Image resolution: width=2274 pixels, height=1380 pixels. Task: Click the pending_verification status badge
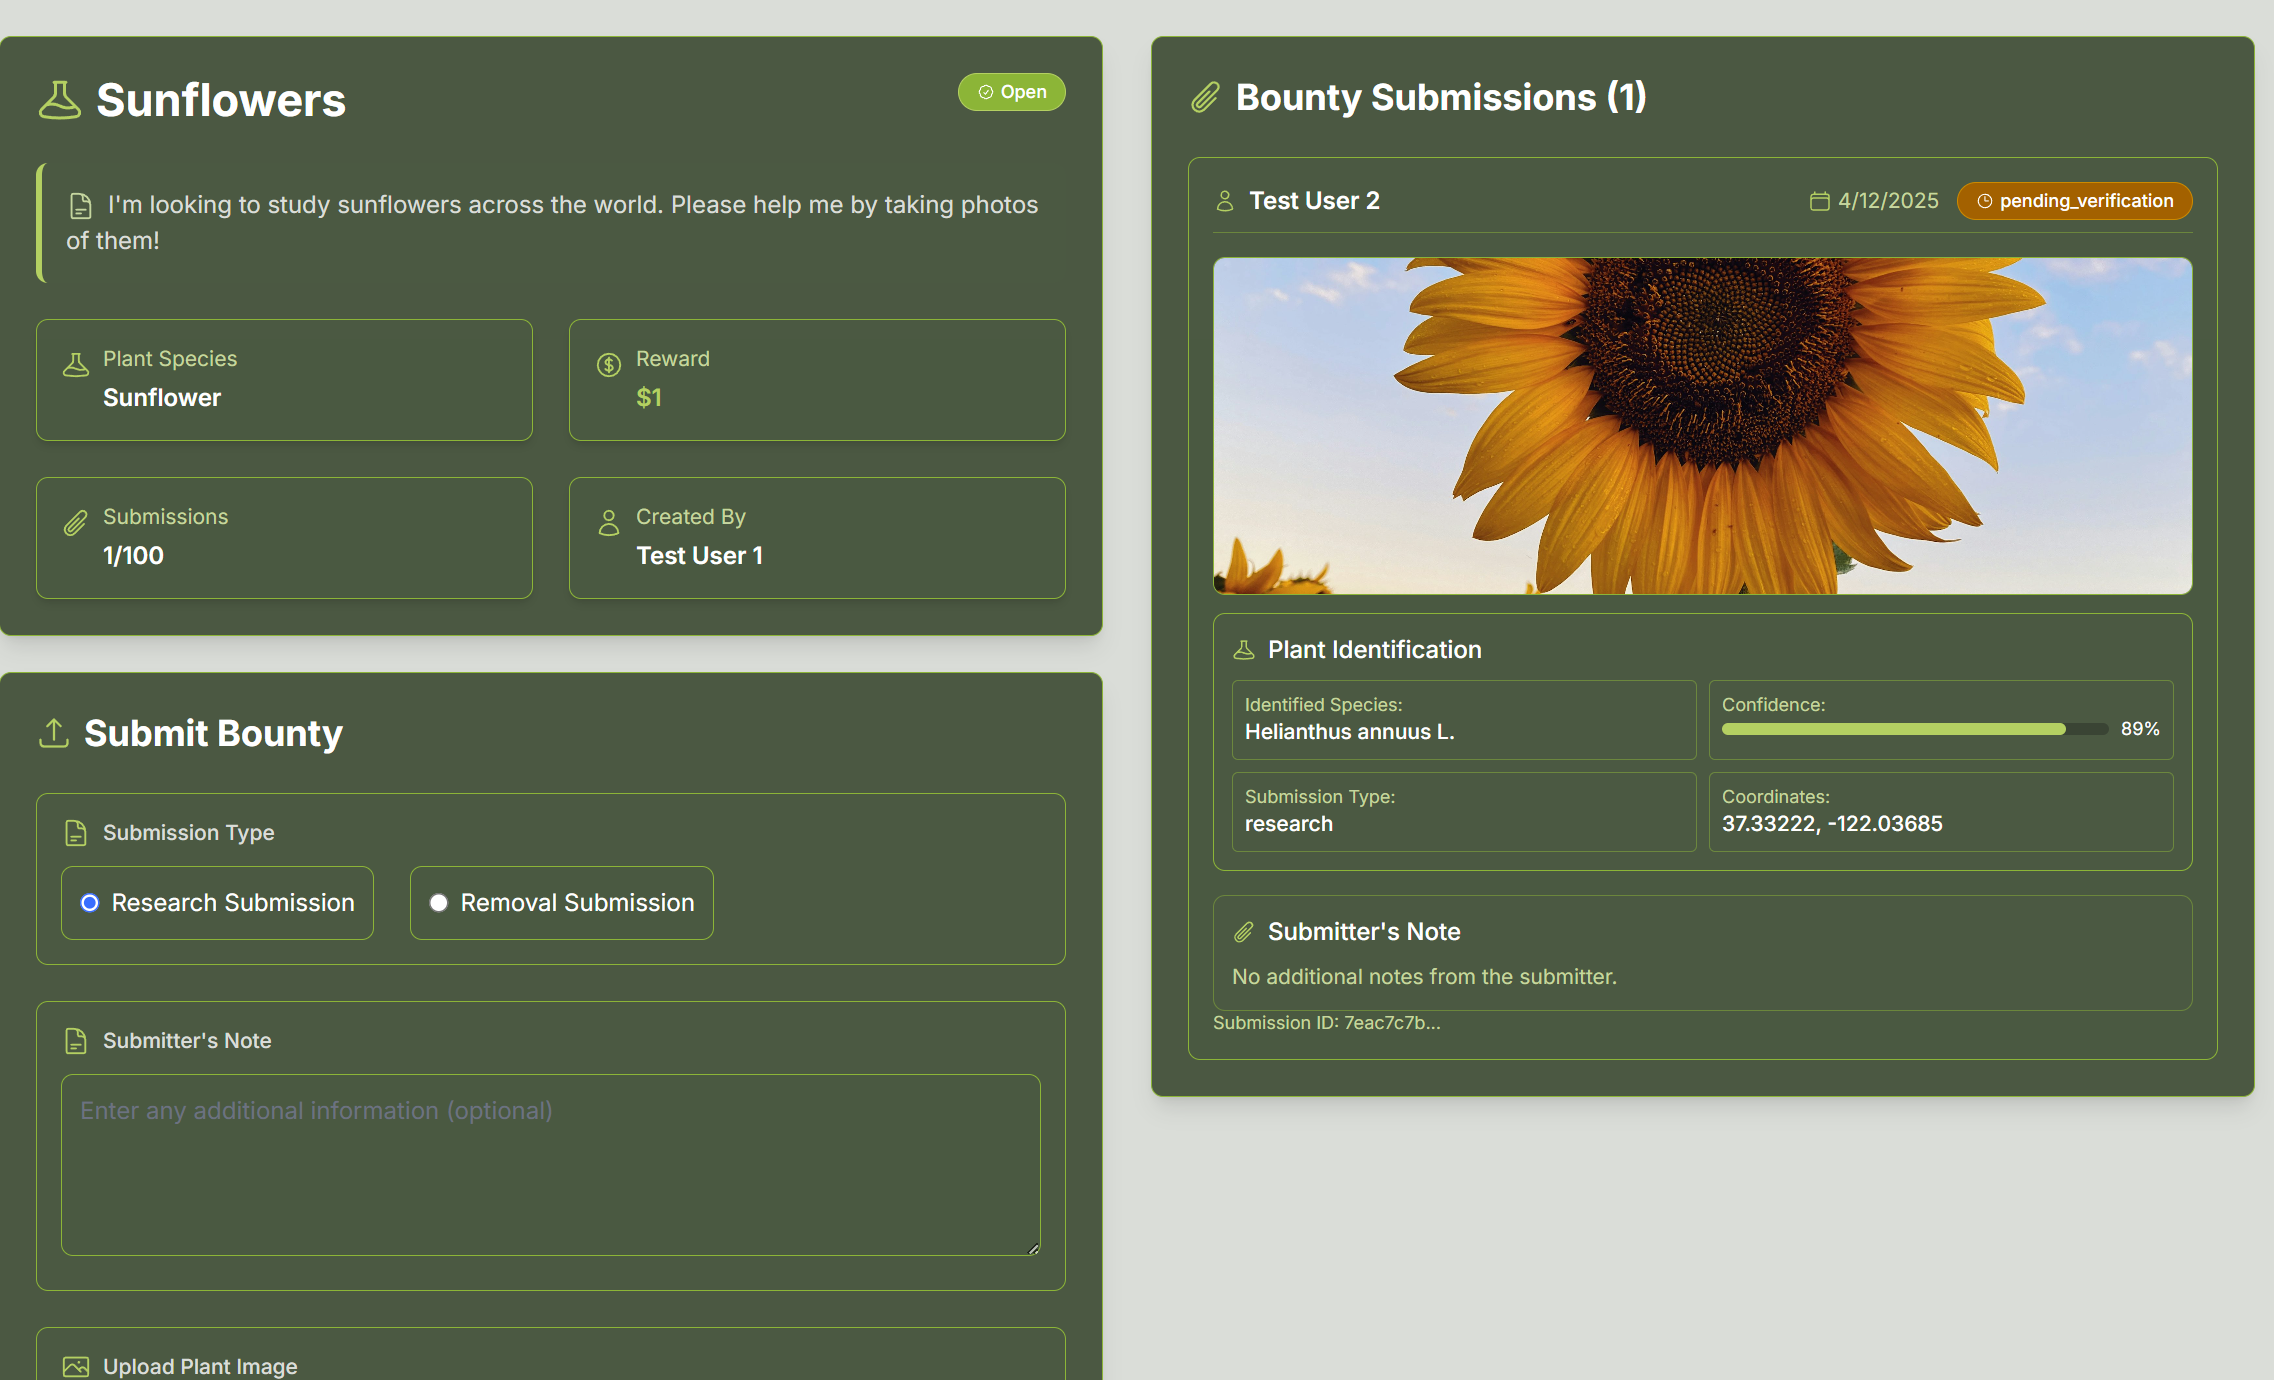point(2074,201)
